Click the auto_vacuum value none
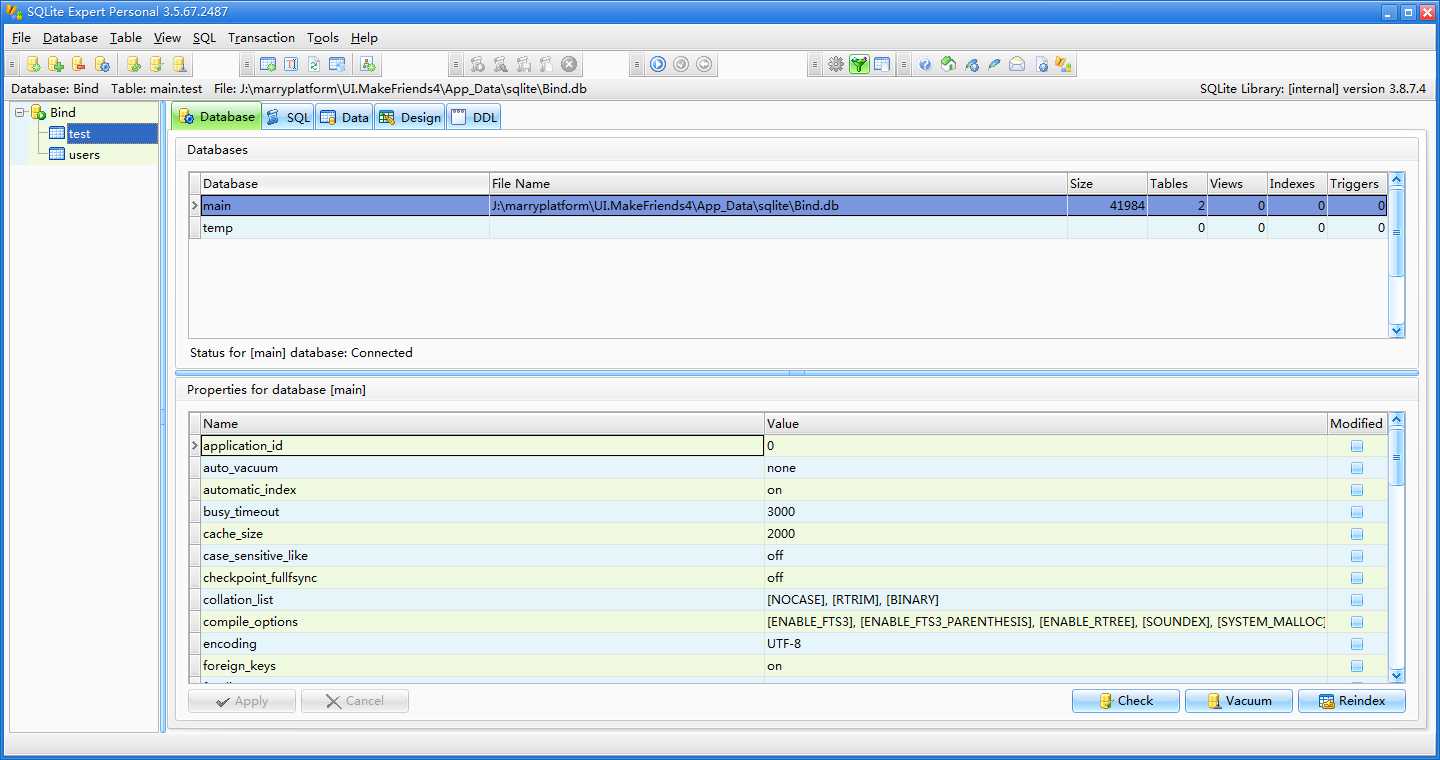 click(x=782, y=468)
